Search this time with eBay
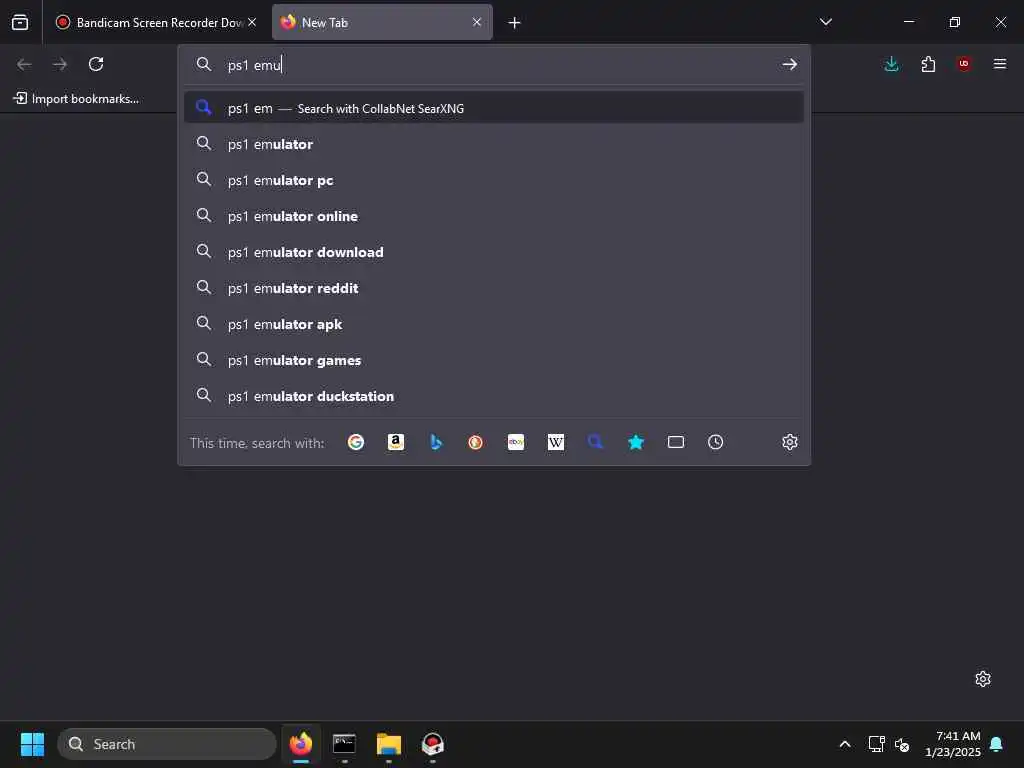 [x=516, y=442]
